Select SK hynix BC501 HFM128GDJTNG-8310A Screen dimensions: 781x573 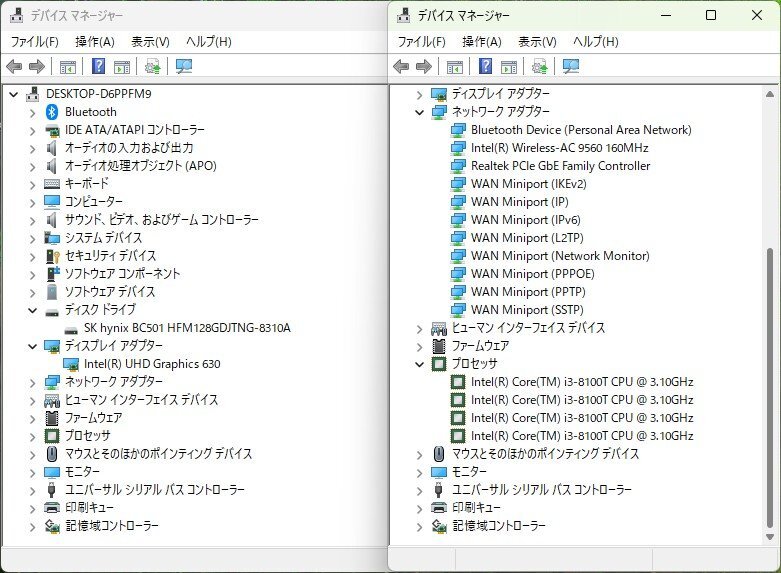click(x=187, y=328)
